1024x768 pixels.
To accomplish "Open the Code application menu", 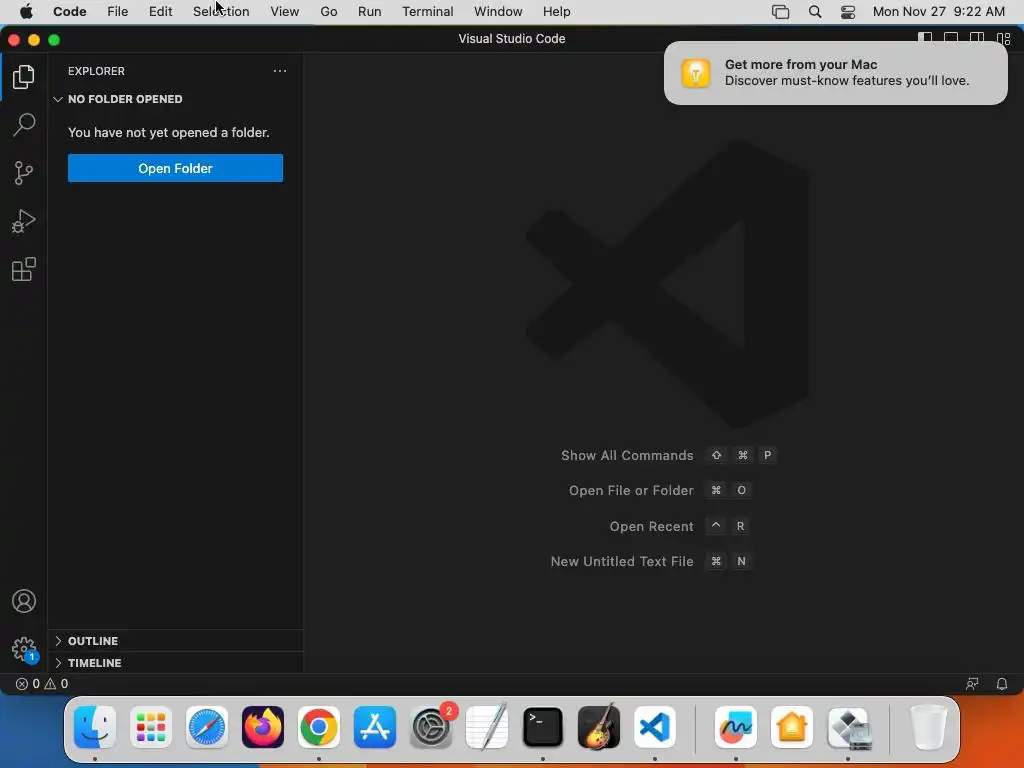I will [70, 12].
